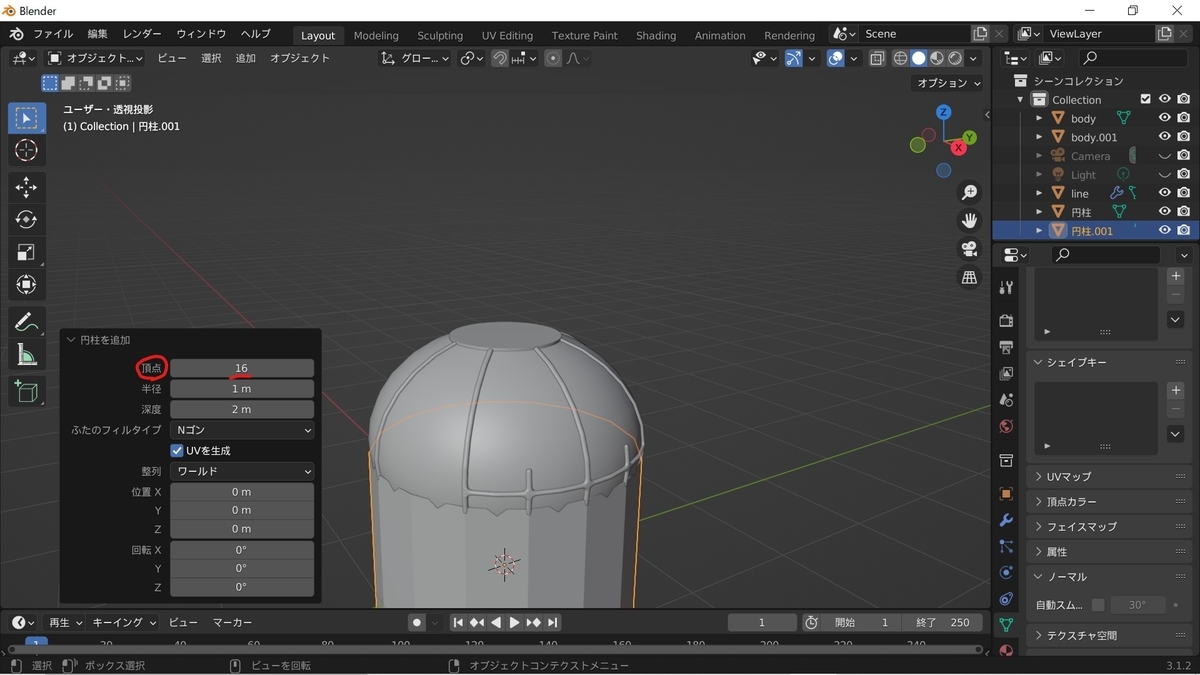Open Modifier properties tab
1200x675 pixels.
(1006, 520)
